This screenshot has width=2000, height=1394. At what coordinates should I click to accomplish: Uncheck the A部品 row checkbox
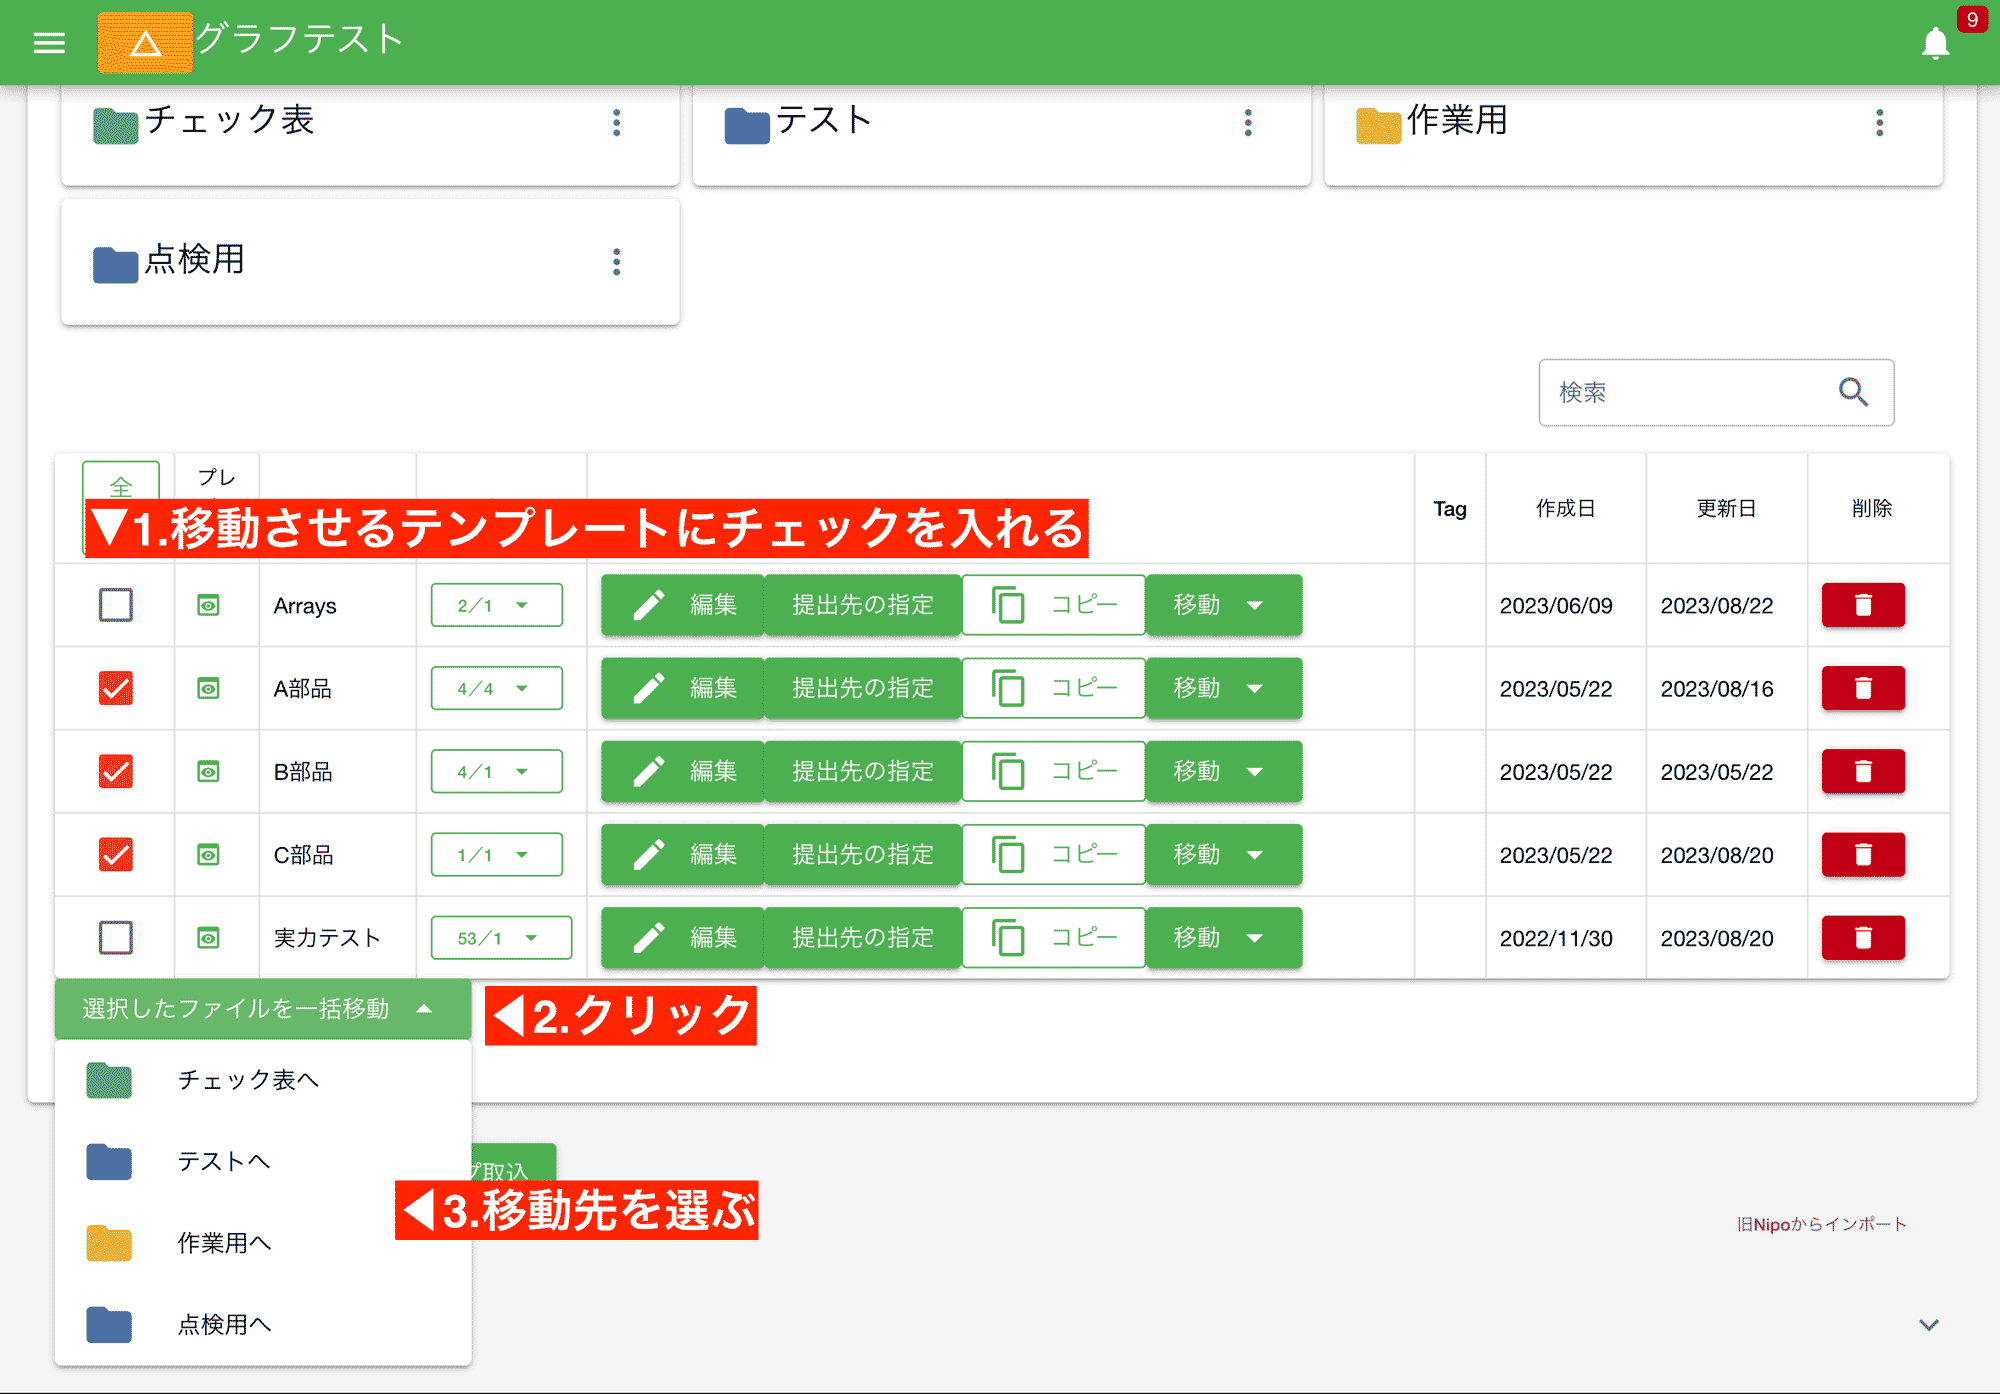point(116,688)
